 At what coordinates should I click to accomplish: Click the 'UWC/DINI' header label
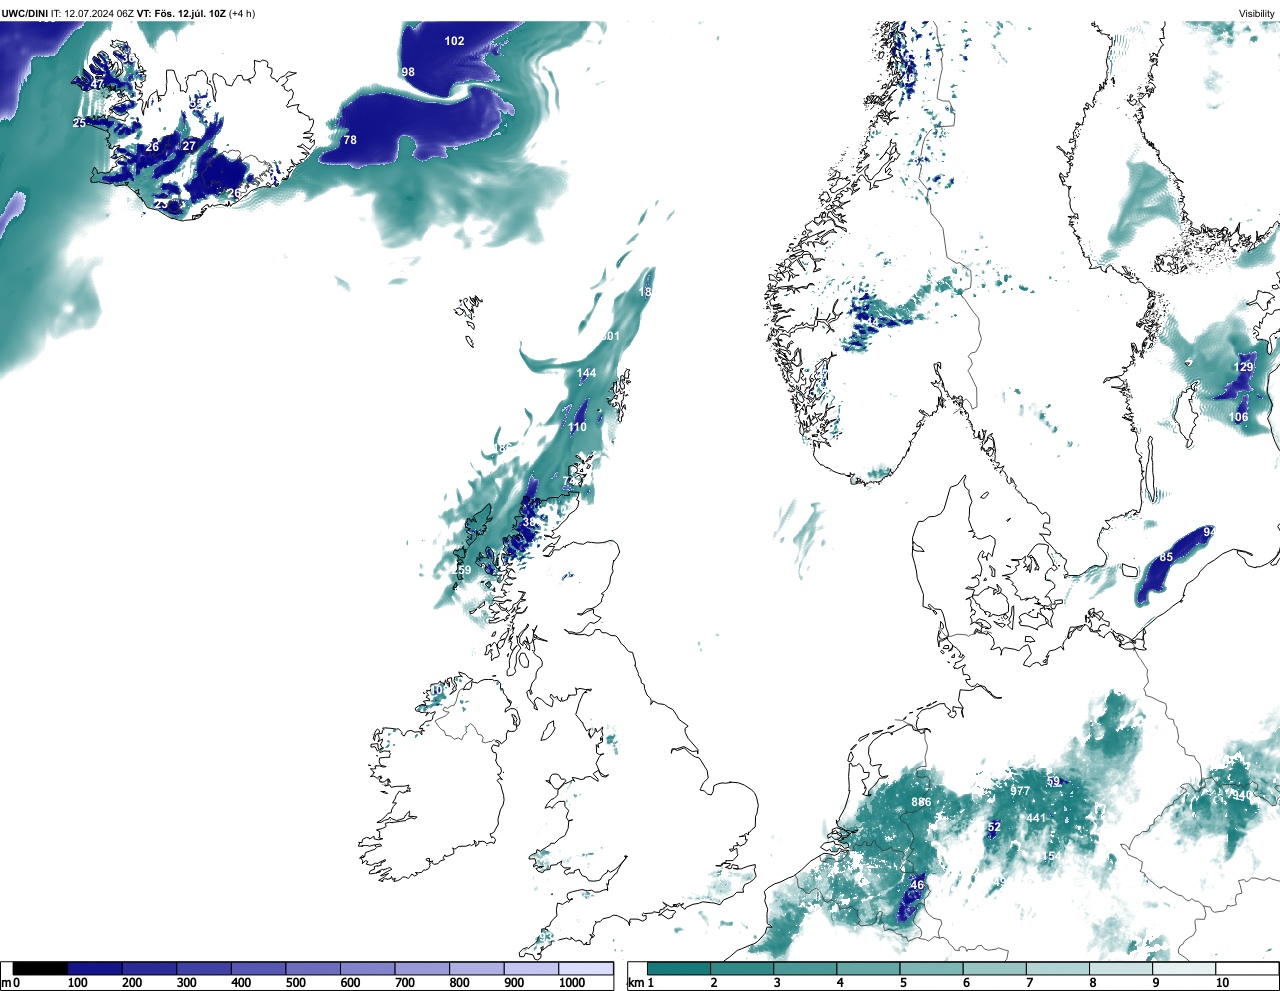(x=25, y=13)
